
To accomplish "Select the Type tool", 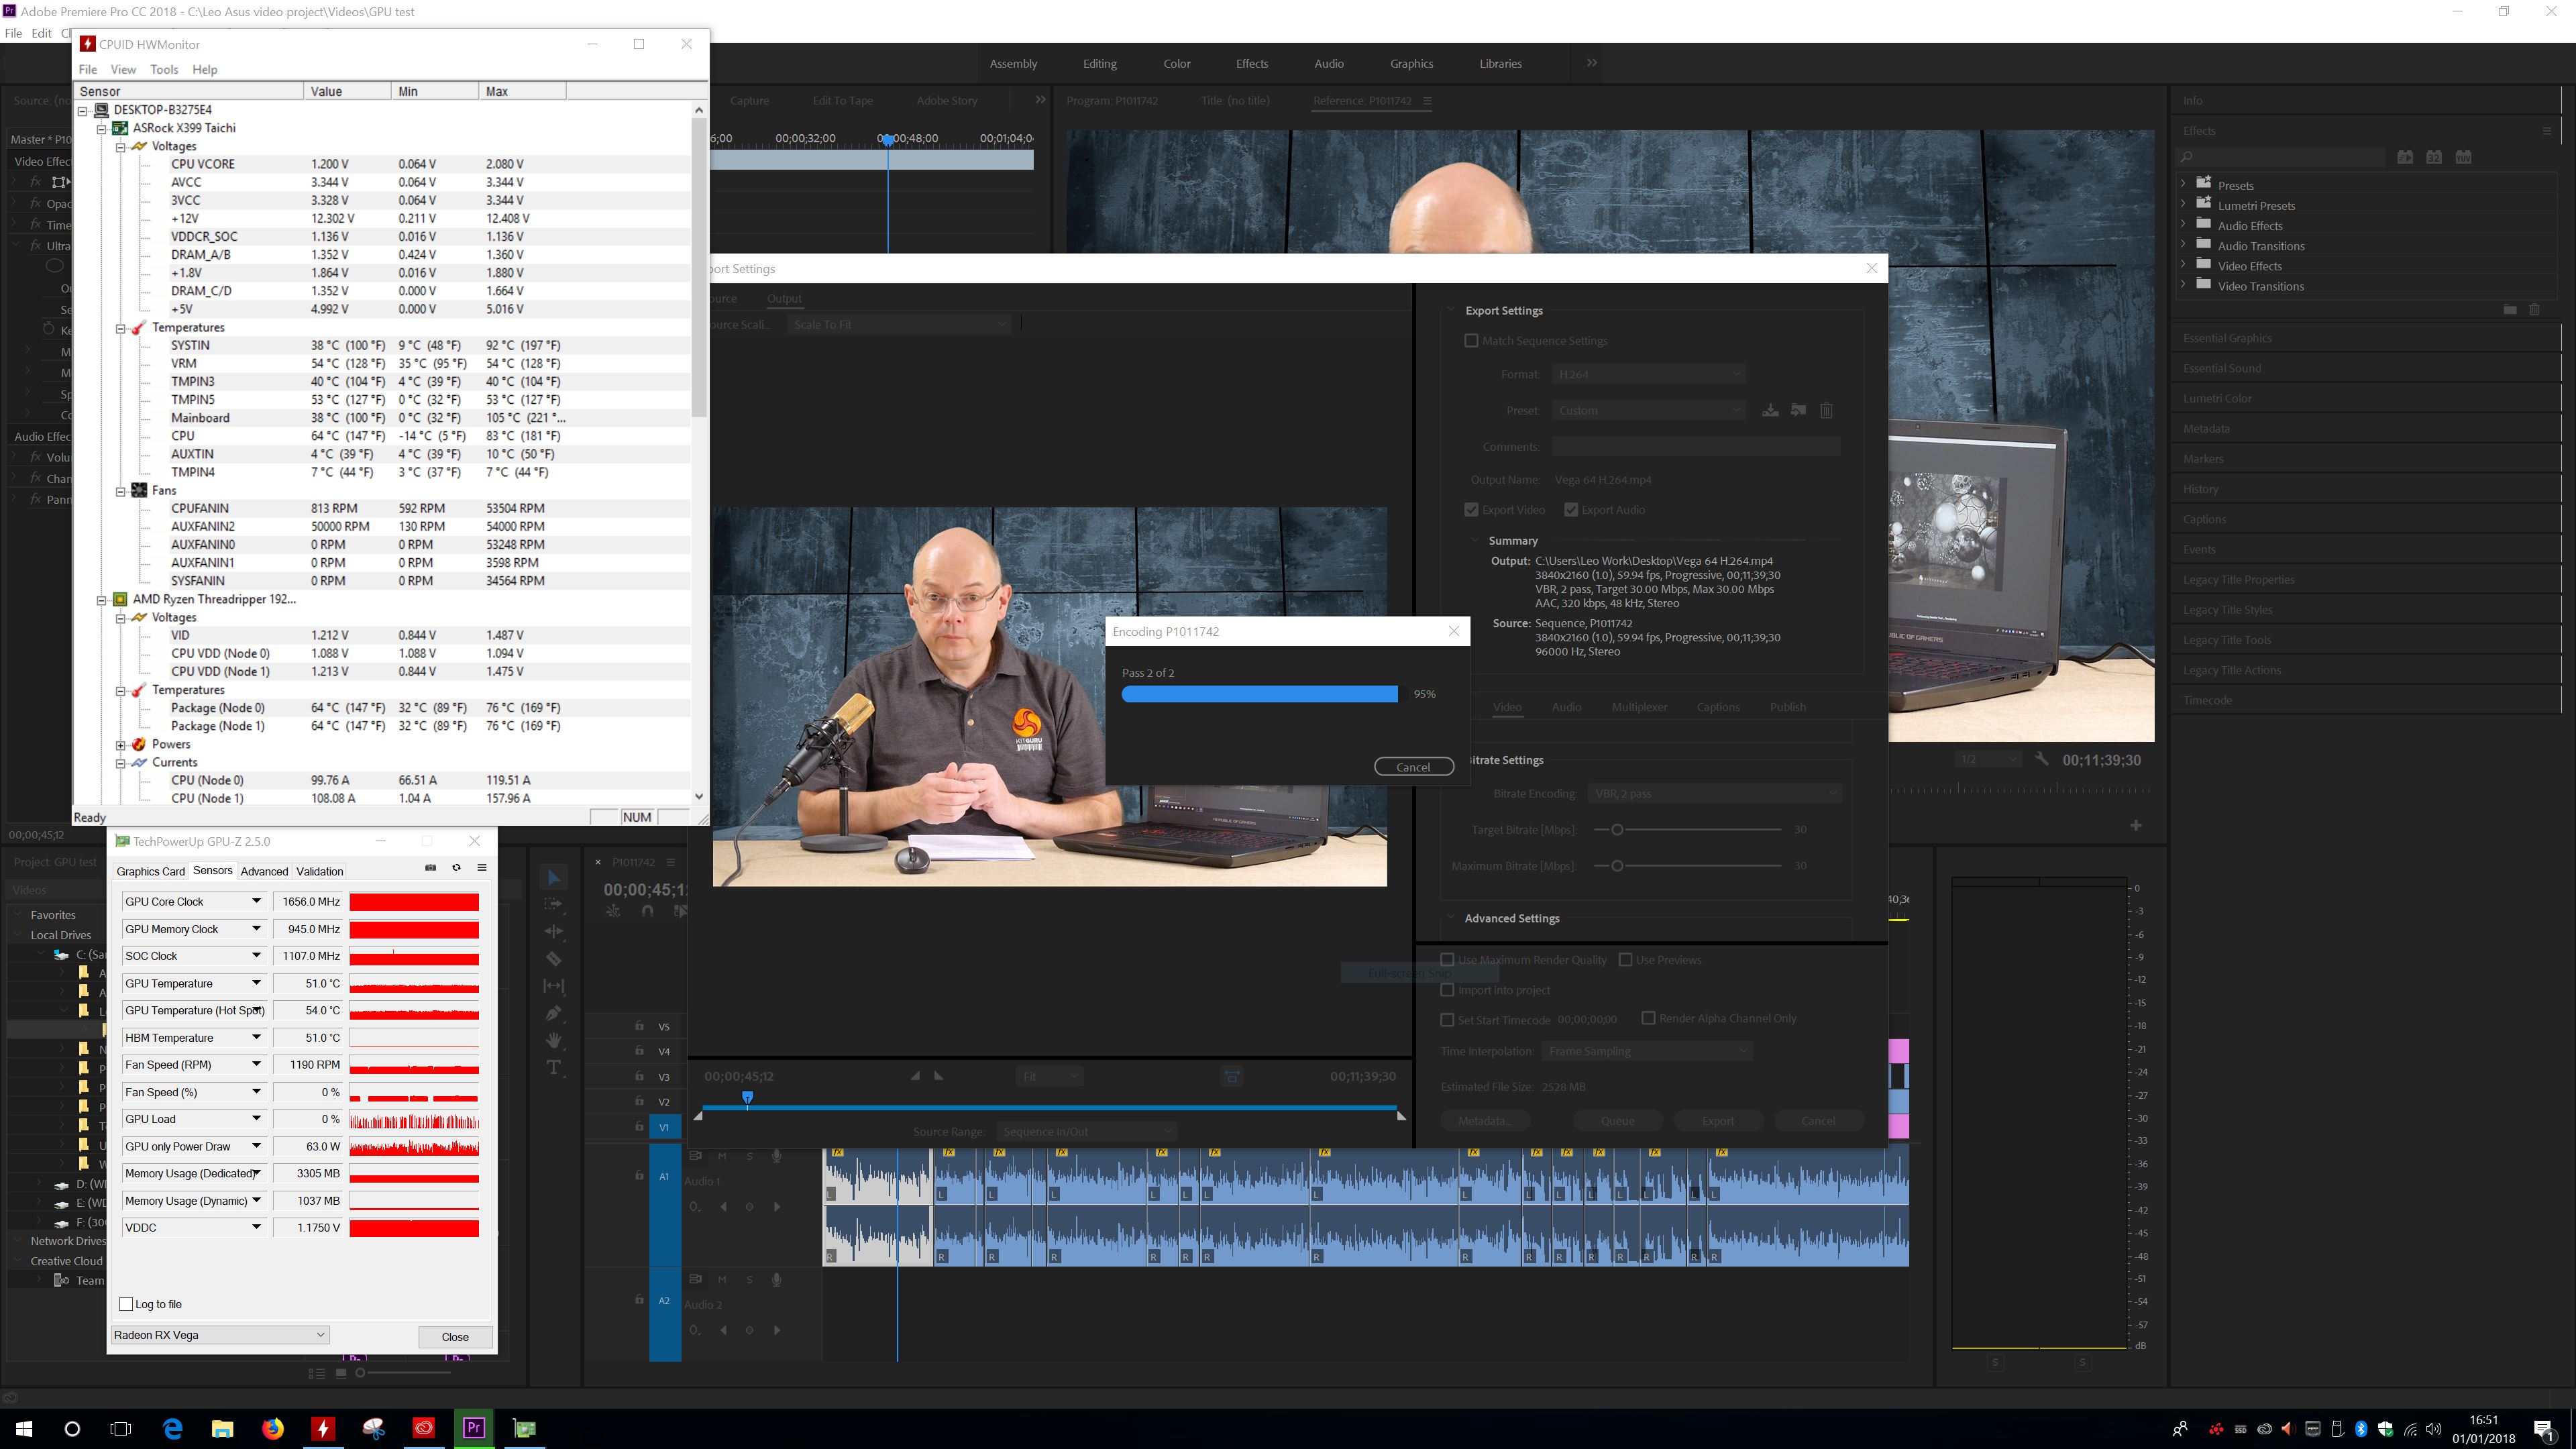I will [554, 1068].
